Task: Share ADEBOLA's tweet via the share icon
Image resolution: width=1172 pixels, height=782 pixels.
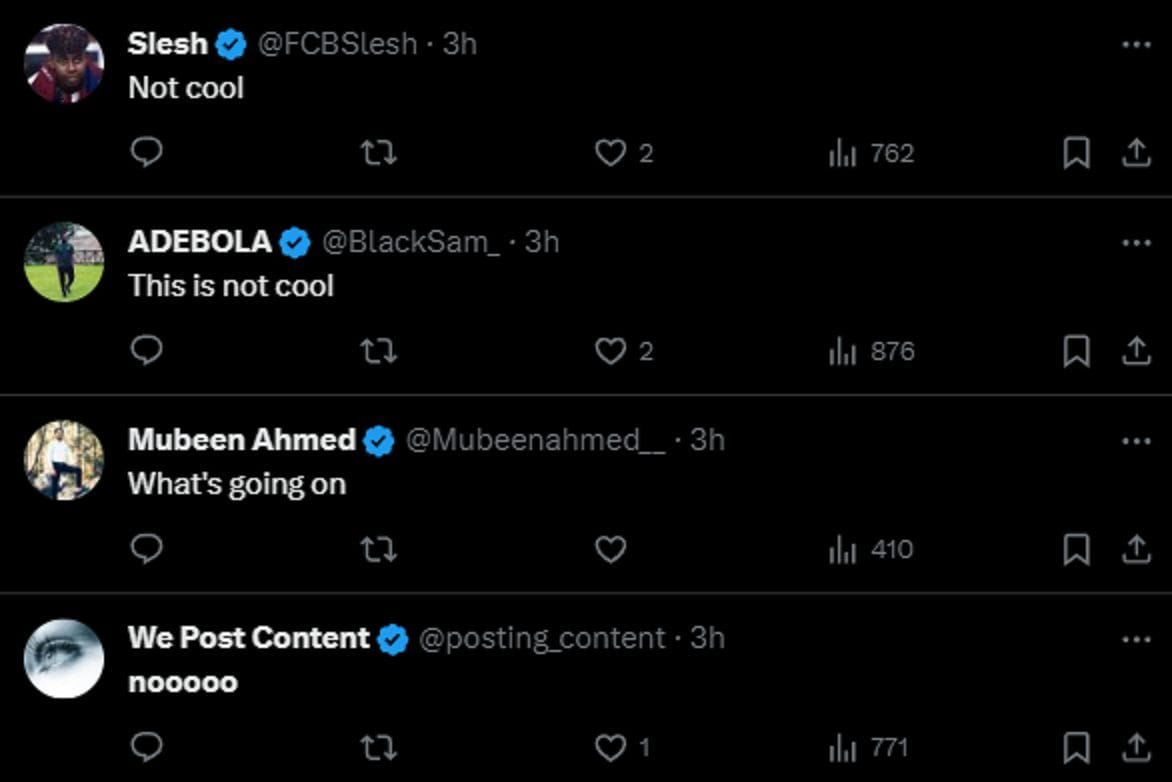Action: pyautogui.click(x=1138, y=351)
